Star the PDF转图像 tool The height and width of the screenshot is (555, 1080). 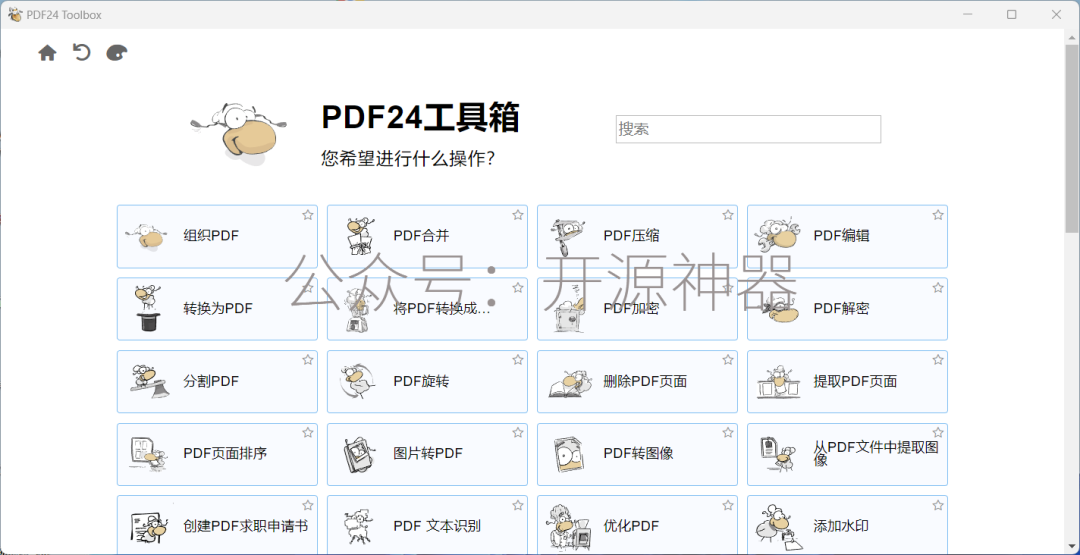pyautogui.click(x=728, y=433)
